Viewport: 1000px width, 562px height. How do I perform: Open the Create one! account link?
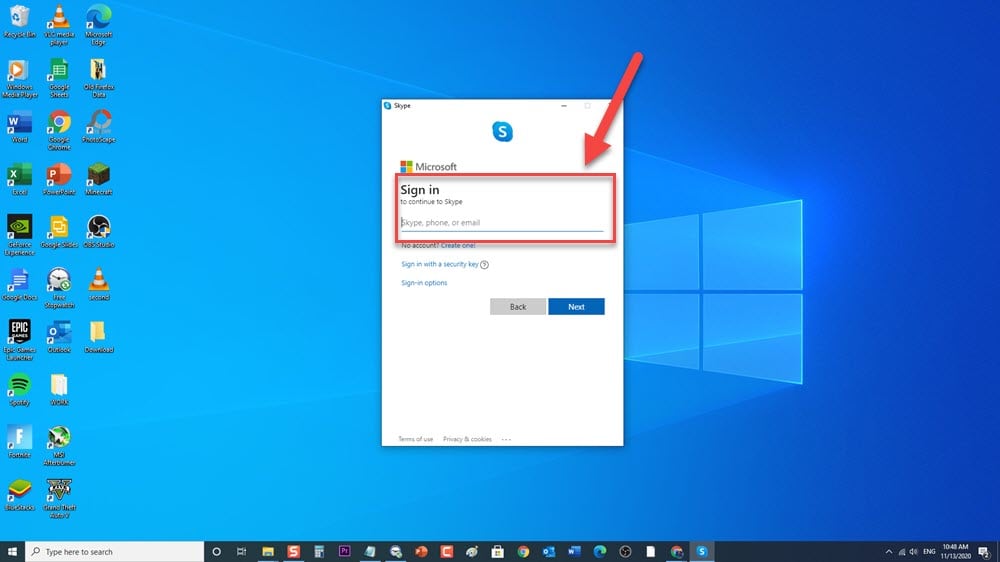[x=458, y=246]
